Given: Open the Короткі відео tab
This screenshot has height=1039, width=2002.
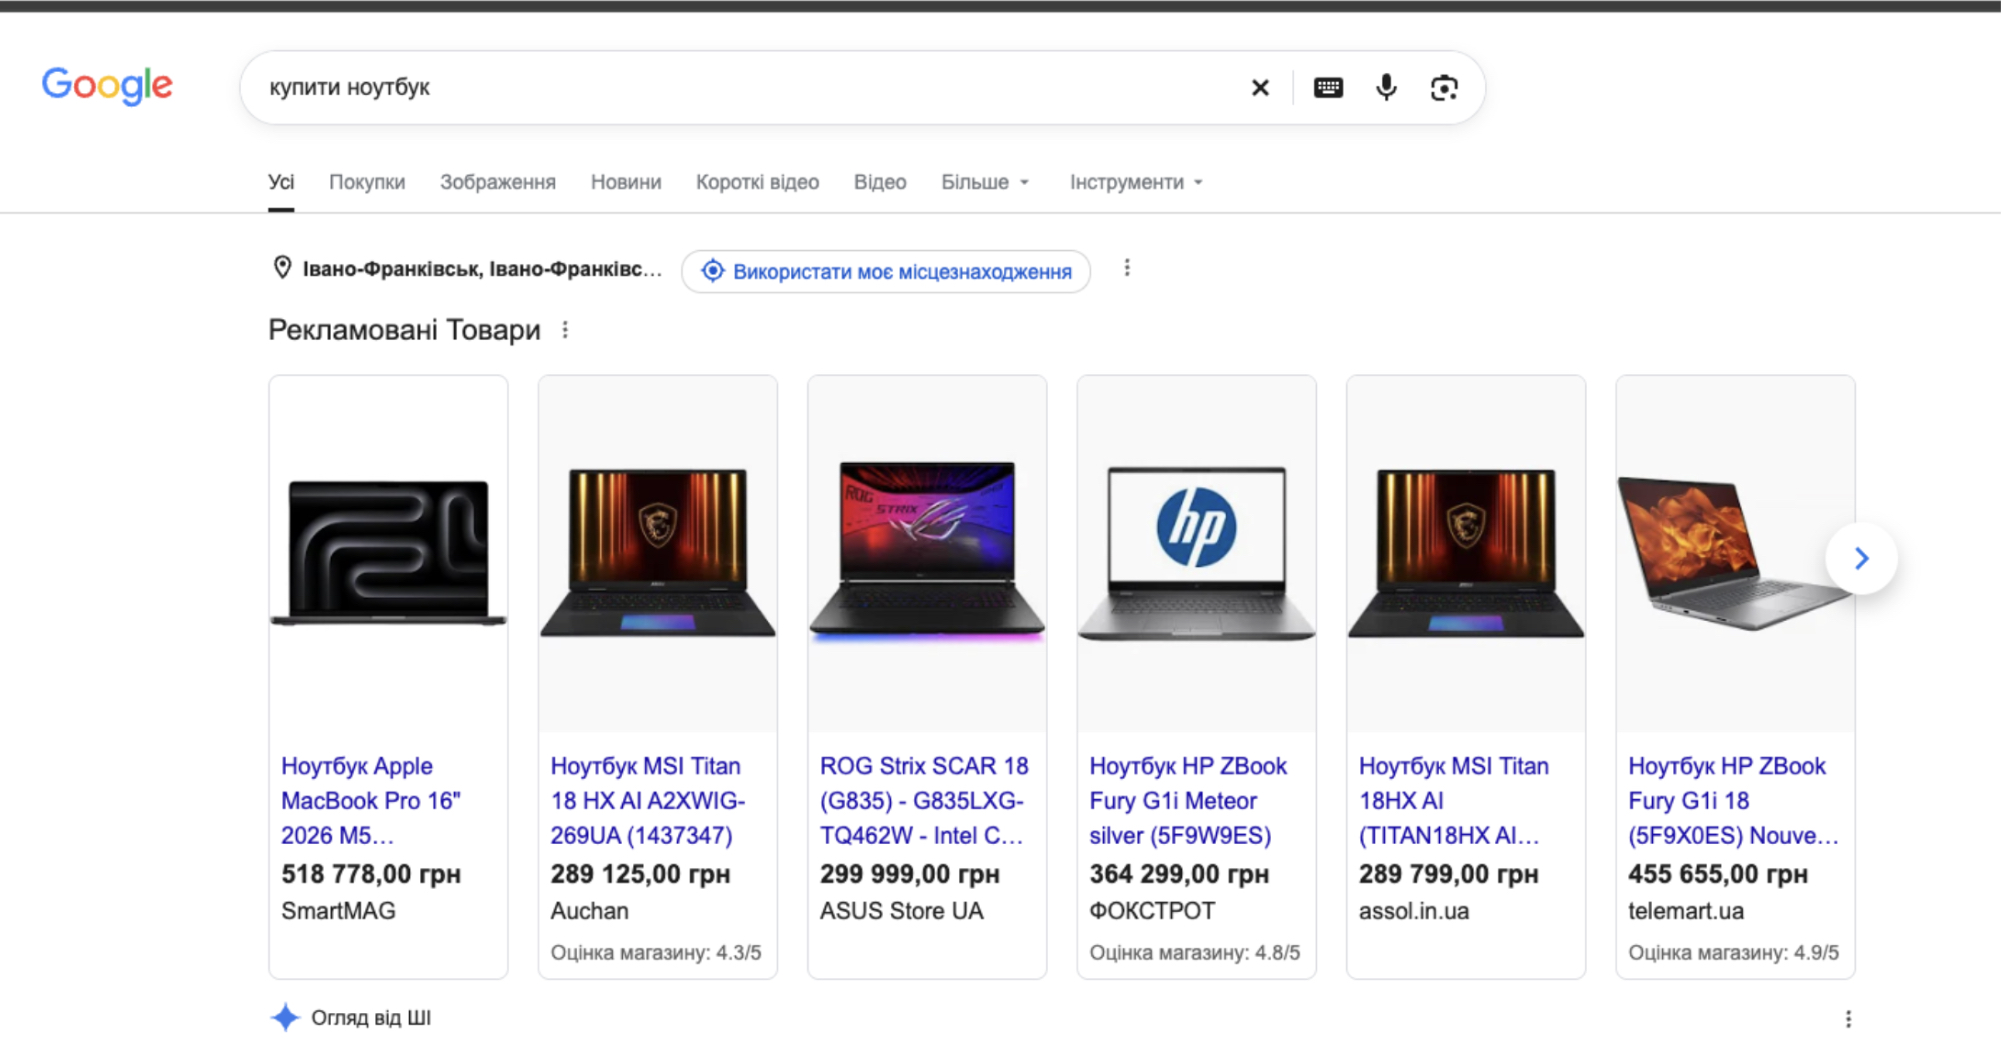Looking at the screenshot, I should pos(757,182).
